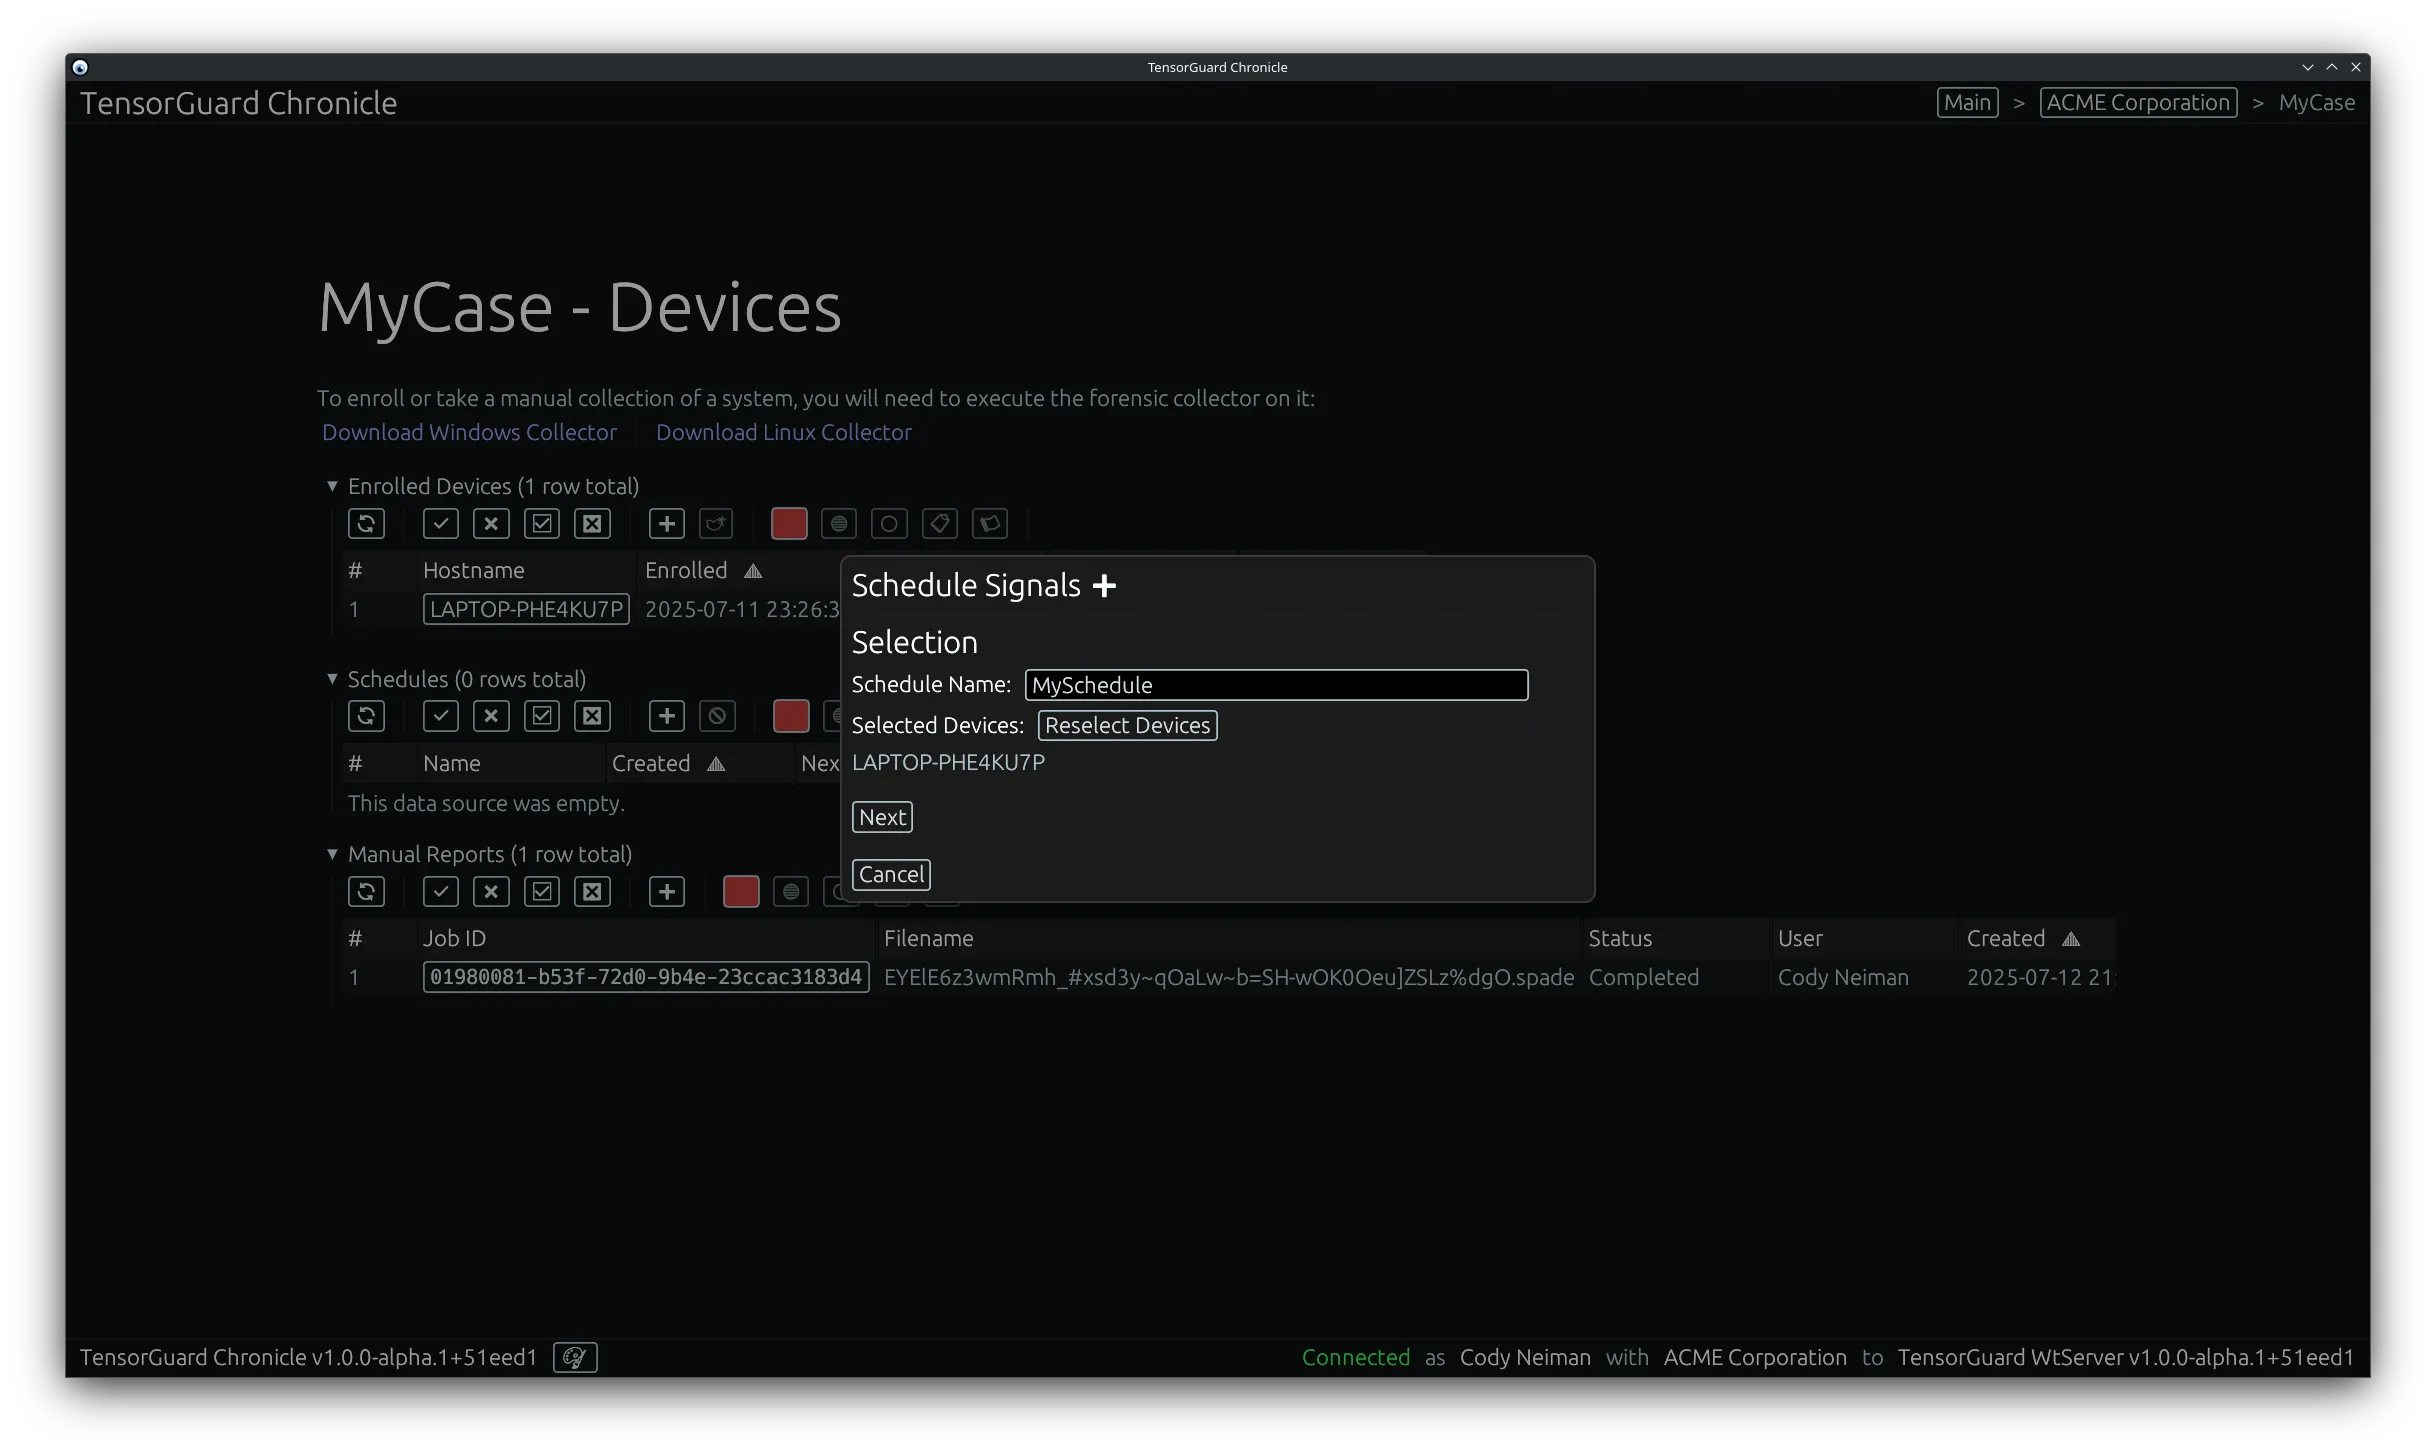Viewport: 2436px width, 1455px height.
Task: Collapse the Schedules section
Action: point(332,679)
